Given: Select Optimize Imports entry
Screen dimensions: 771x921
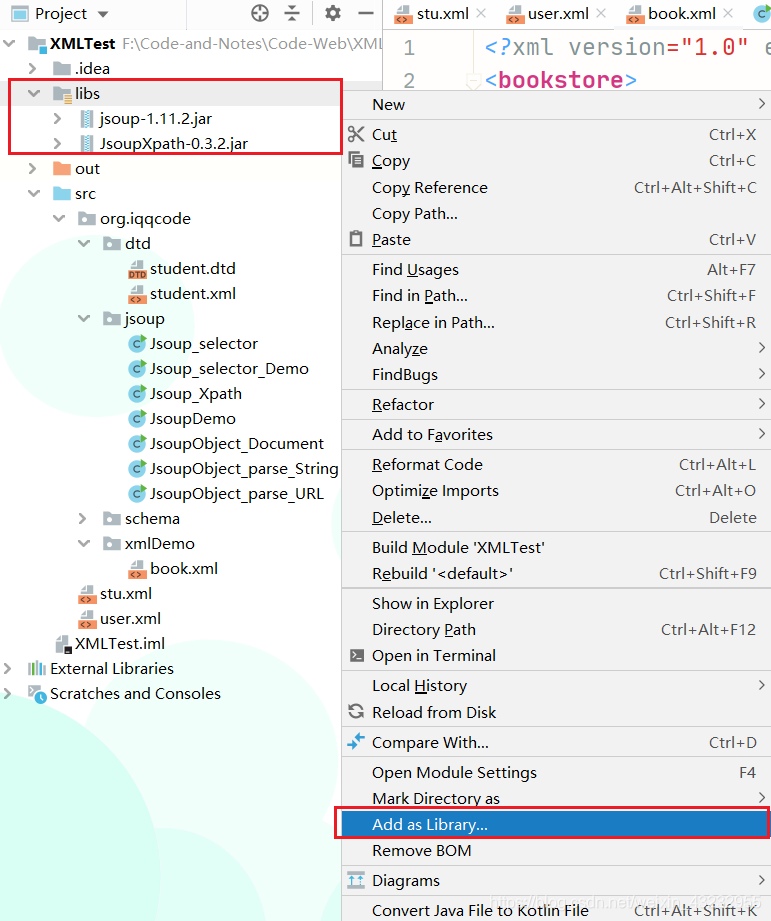Looking at the screenshot, I should (x=556, y=490).
